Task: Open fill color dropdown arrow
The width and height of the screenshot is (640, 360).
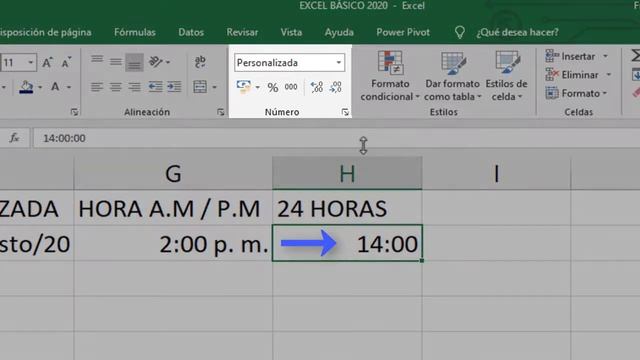Action: [40, 87]
